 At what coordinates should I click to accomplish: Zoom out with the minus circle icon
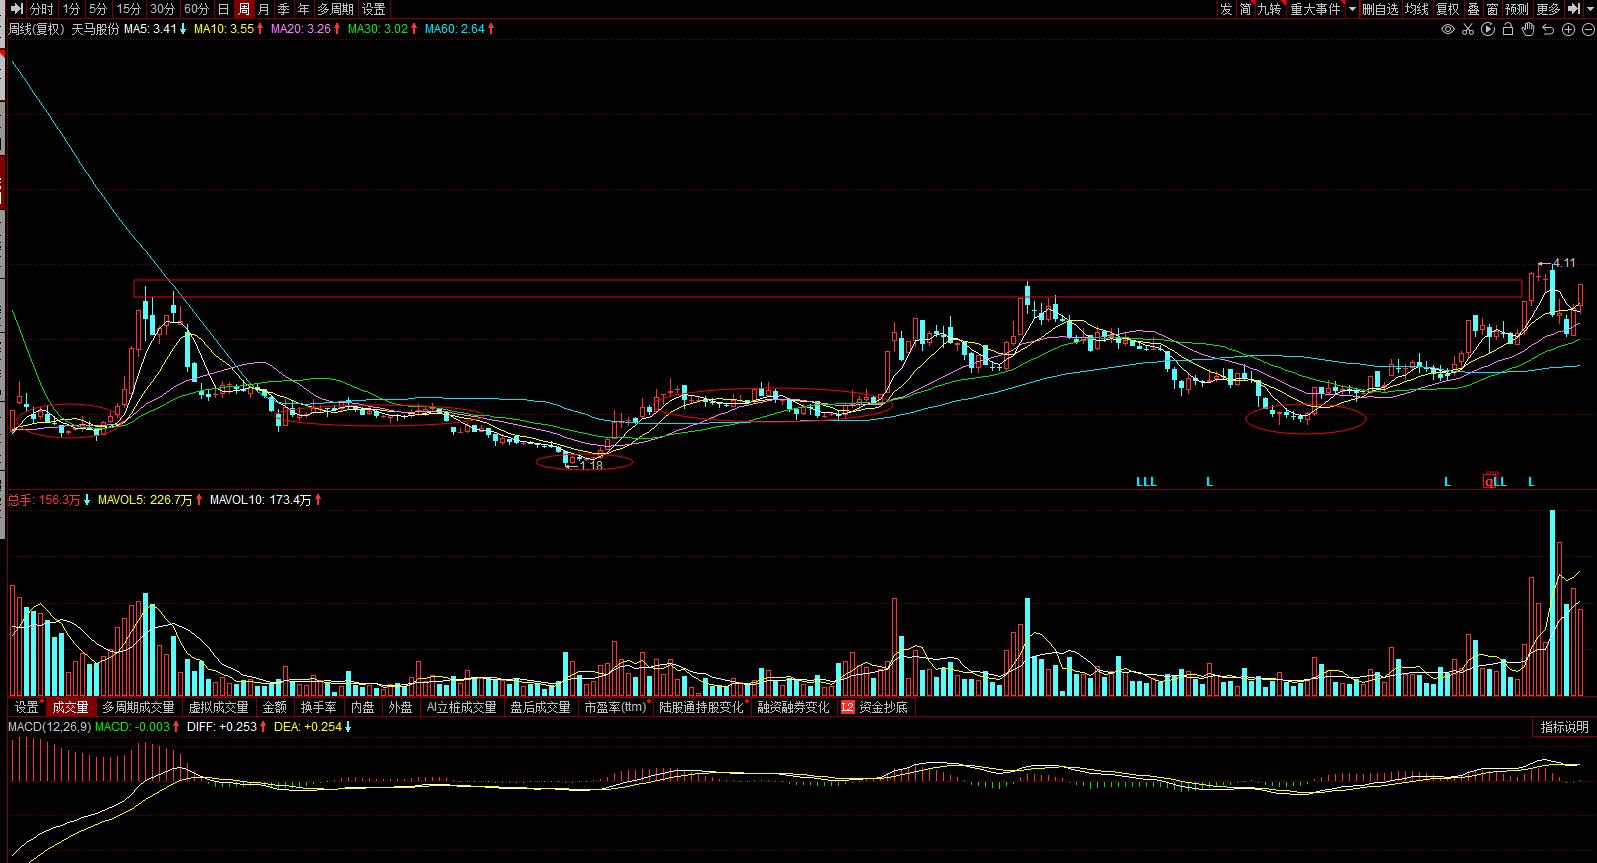point(1588,29)
